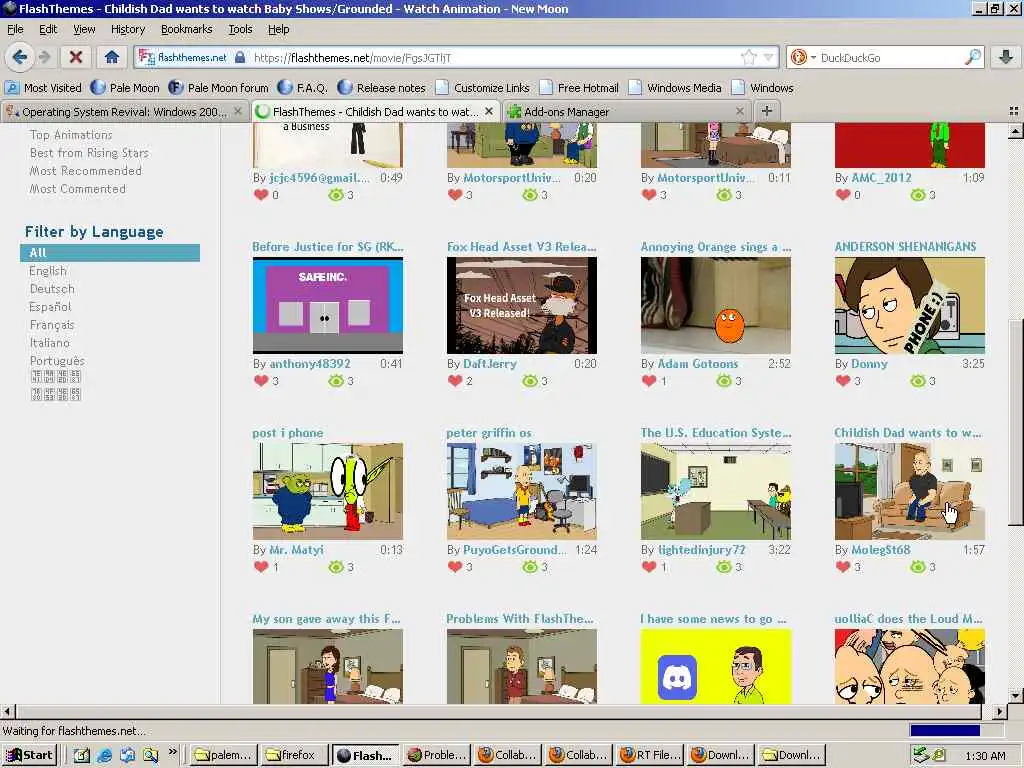The width and height of the screenshot is (1024, 768).
Task: Like the 'Before Justice for SG' video heart
Action: point(261,381)
